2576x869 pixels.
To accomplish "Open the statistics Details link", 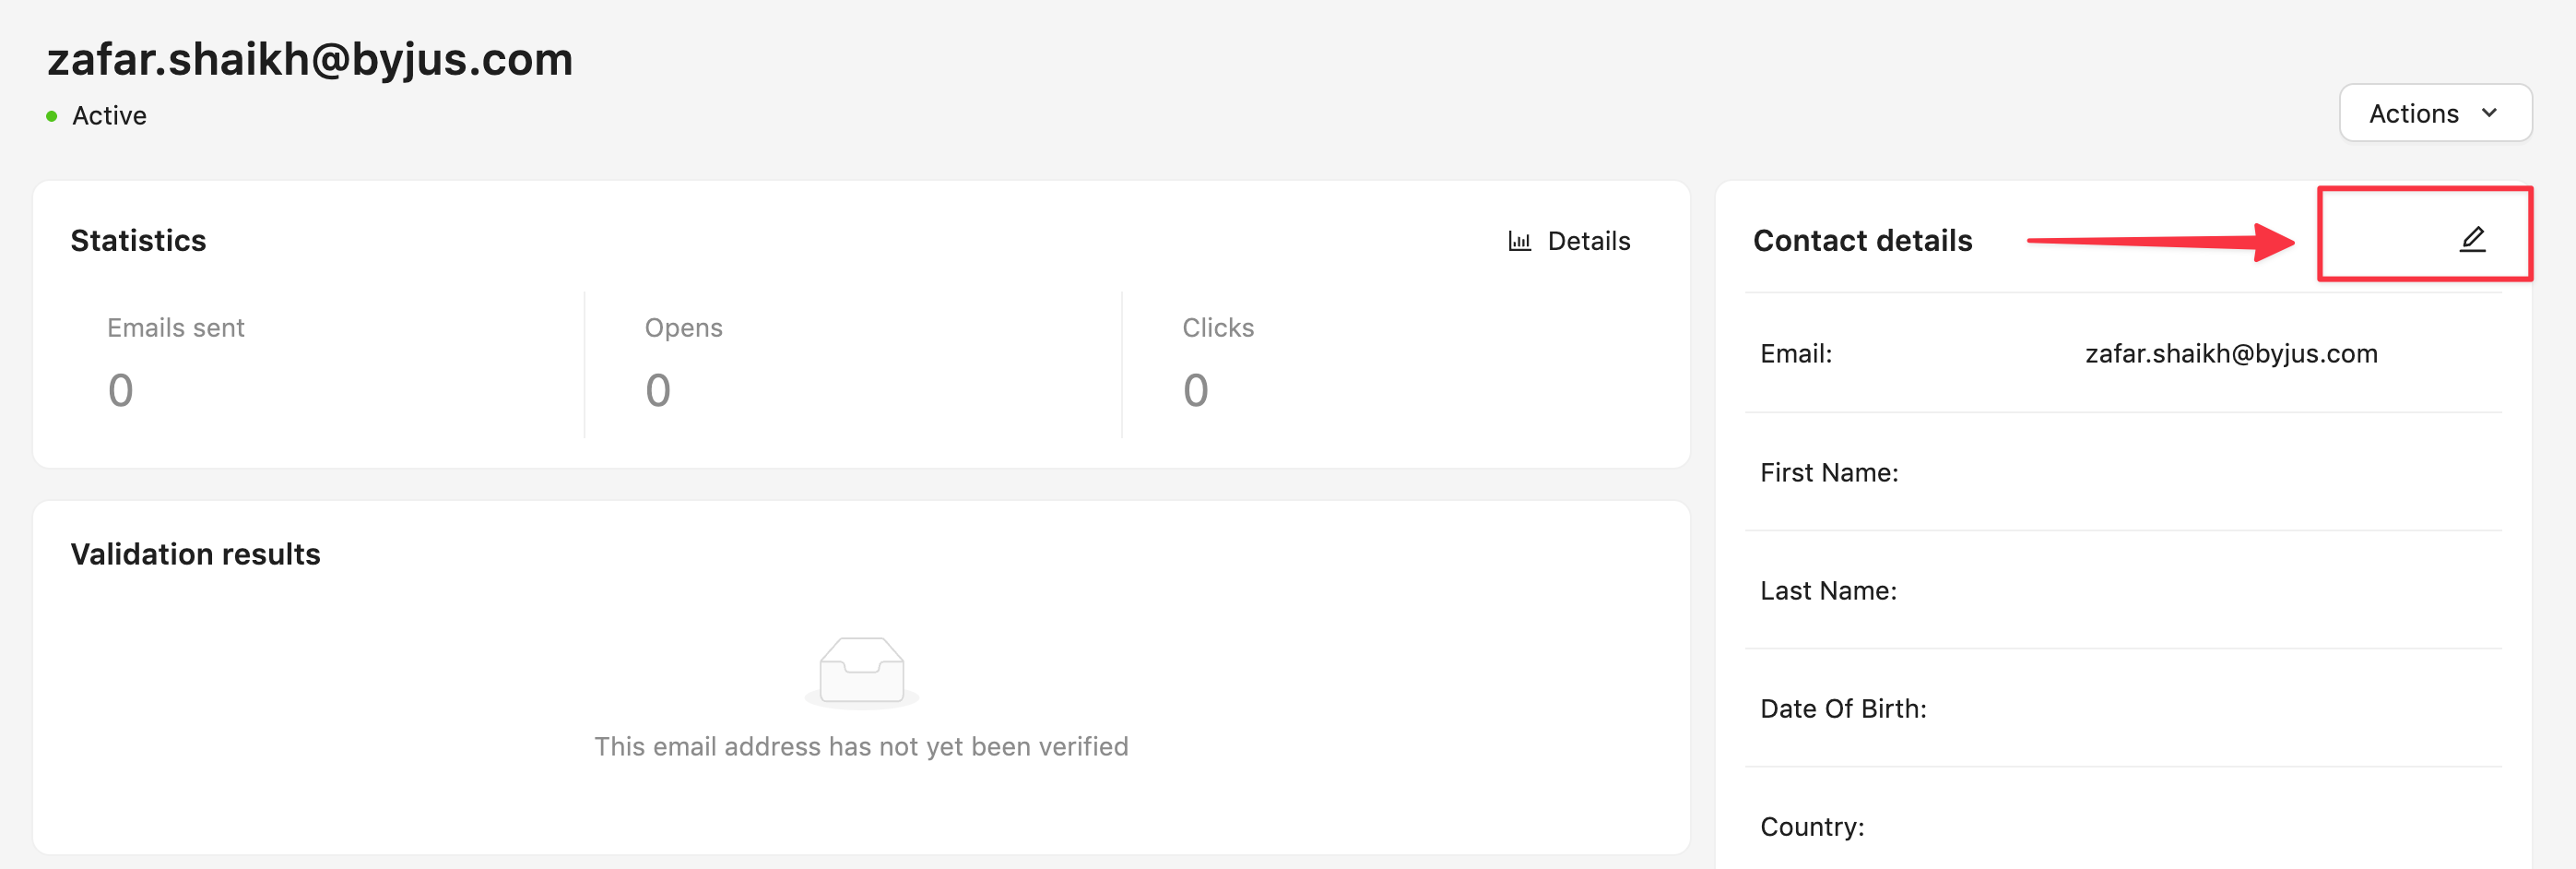I will tap(1587, 241).
